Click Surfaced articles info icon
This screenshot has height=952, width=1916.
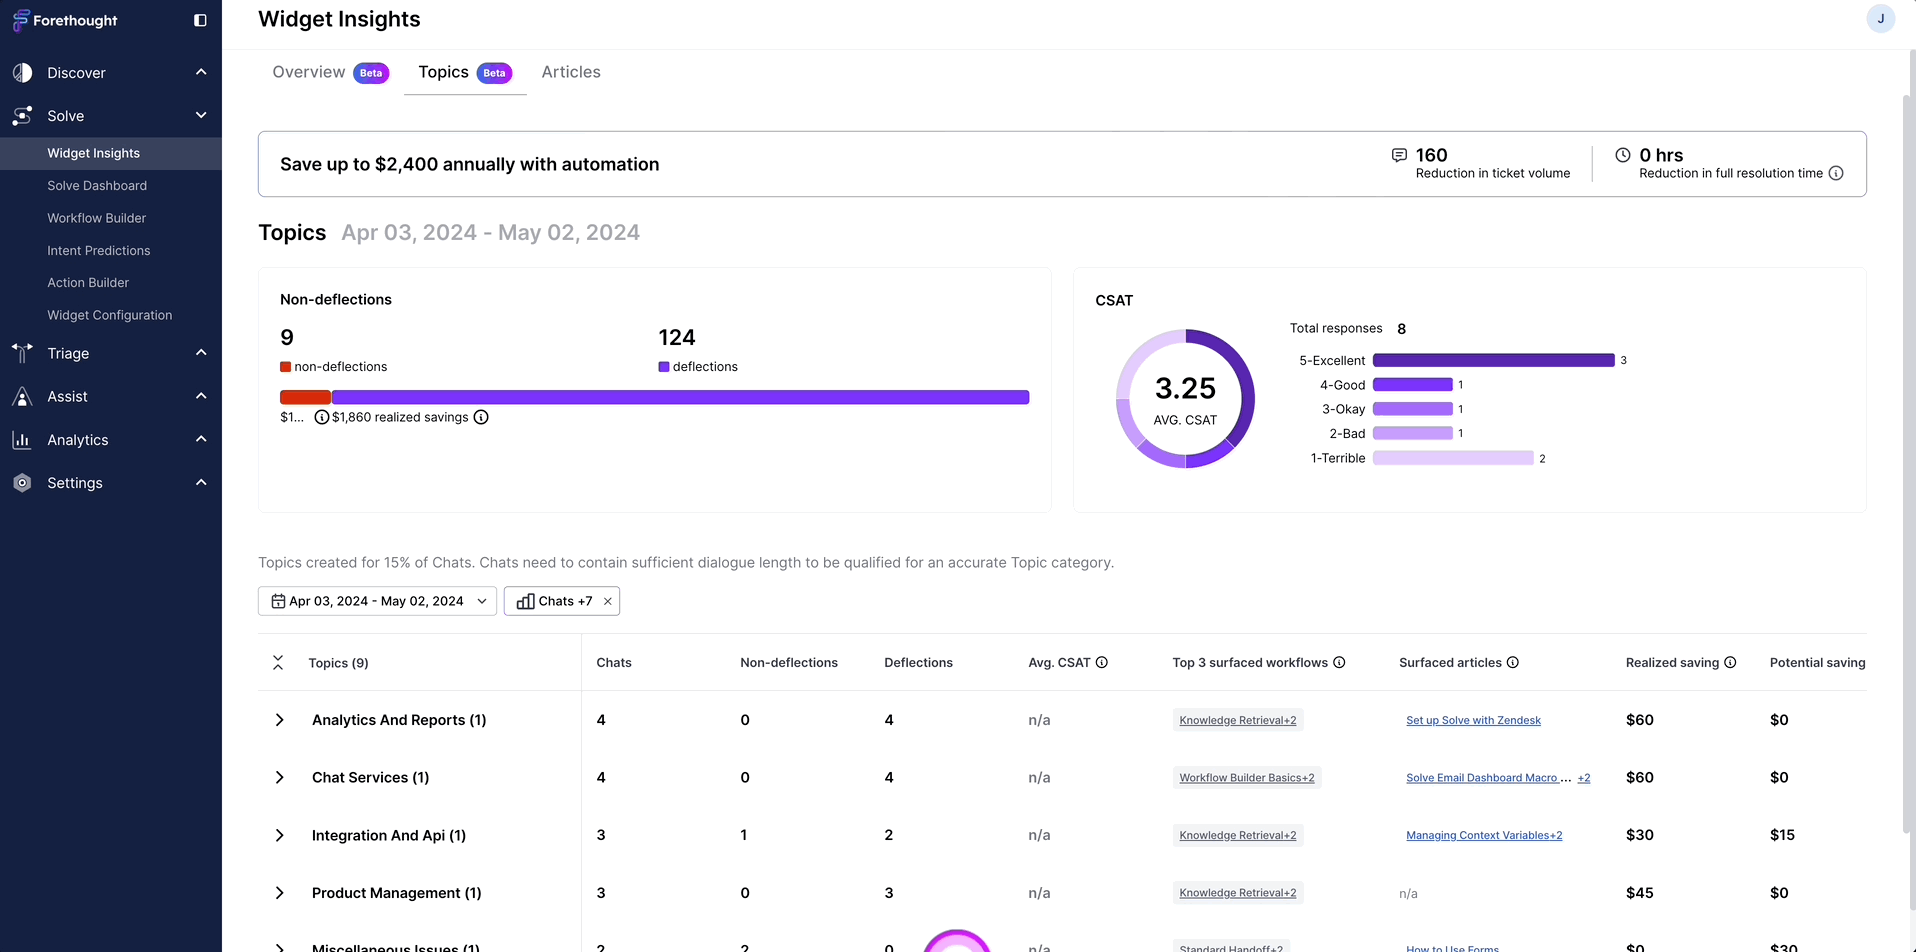1513,662
